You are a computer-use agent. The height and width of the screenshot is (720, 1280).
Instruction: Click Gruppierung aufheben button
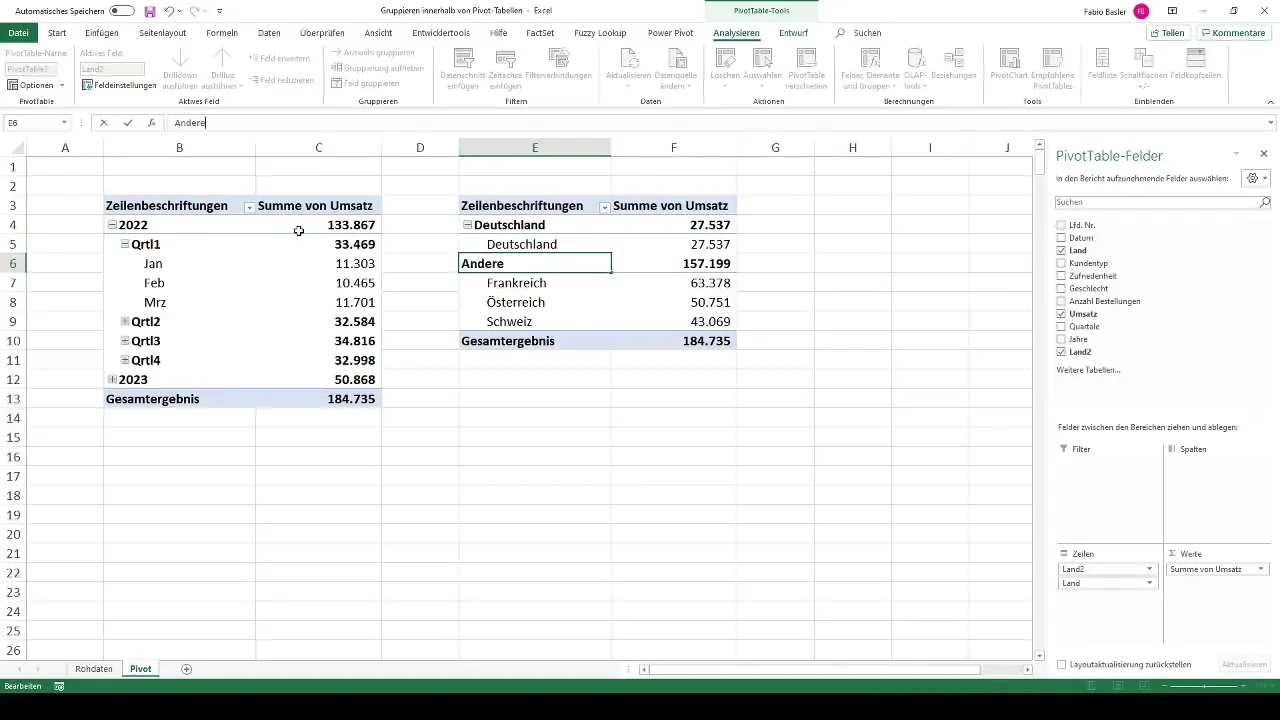click(378, 68)
